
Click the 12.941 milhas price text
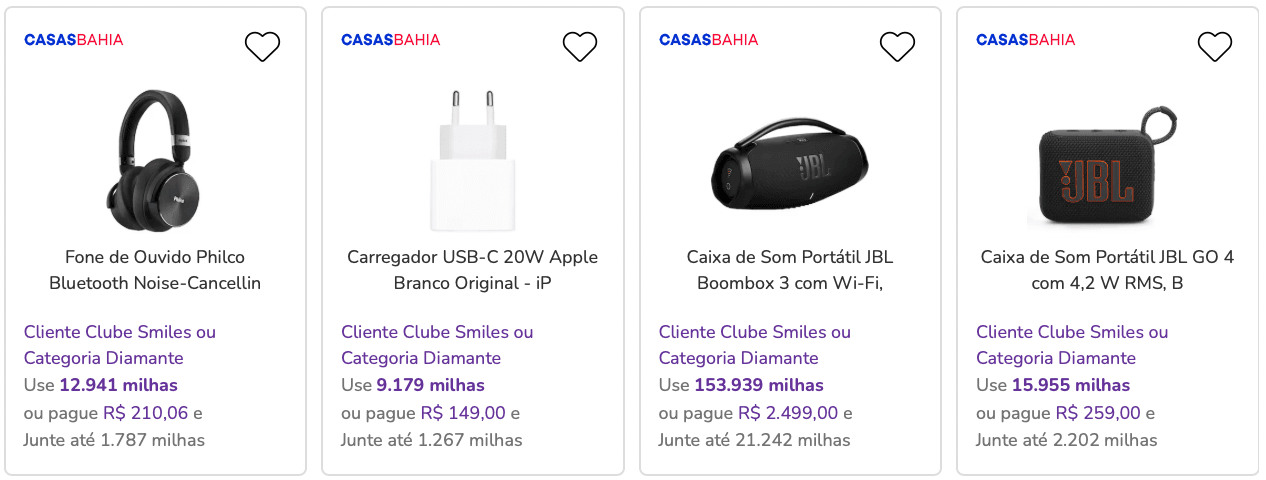[118, 385]
